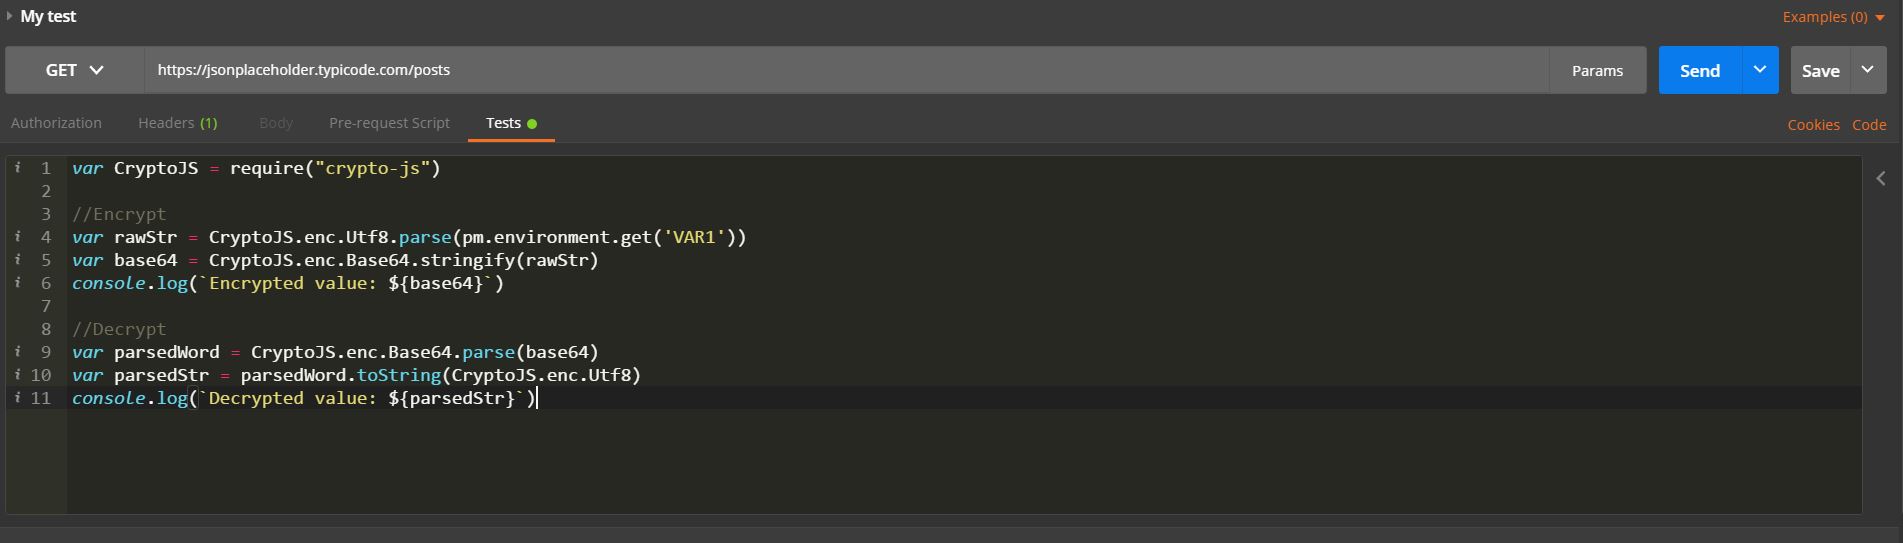Expand the My test request description
The image size is (1903, 543).
click(9, 16)
